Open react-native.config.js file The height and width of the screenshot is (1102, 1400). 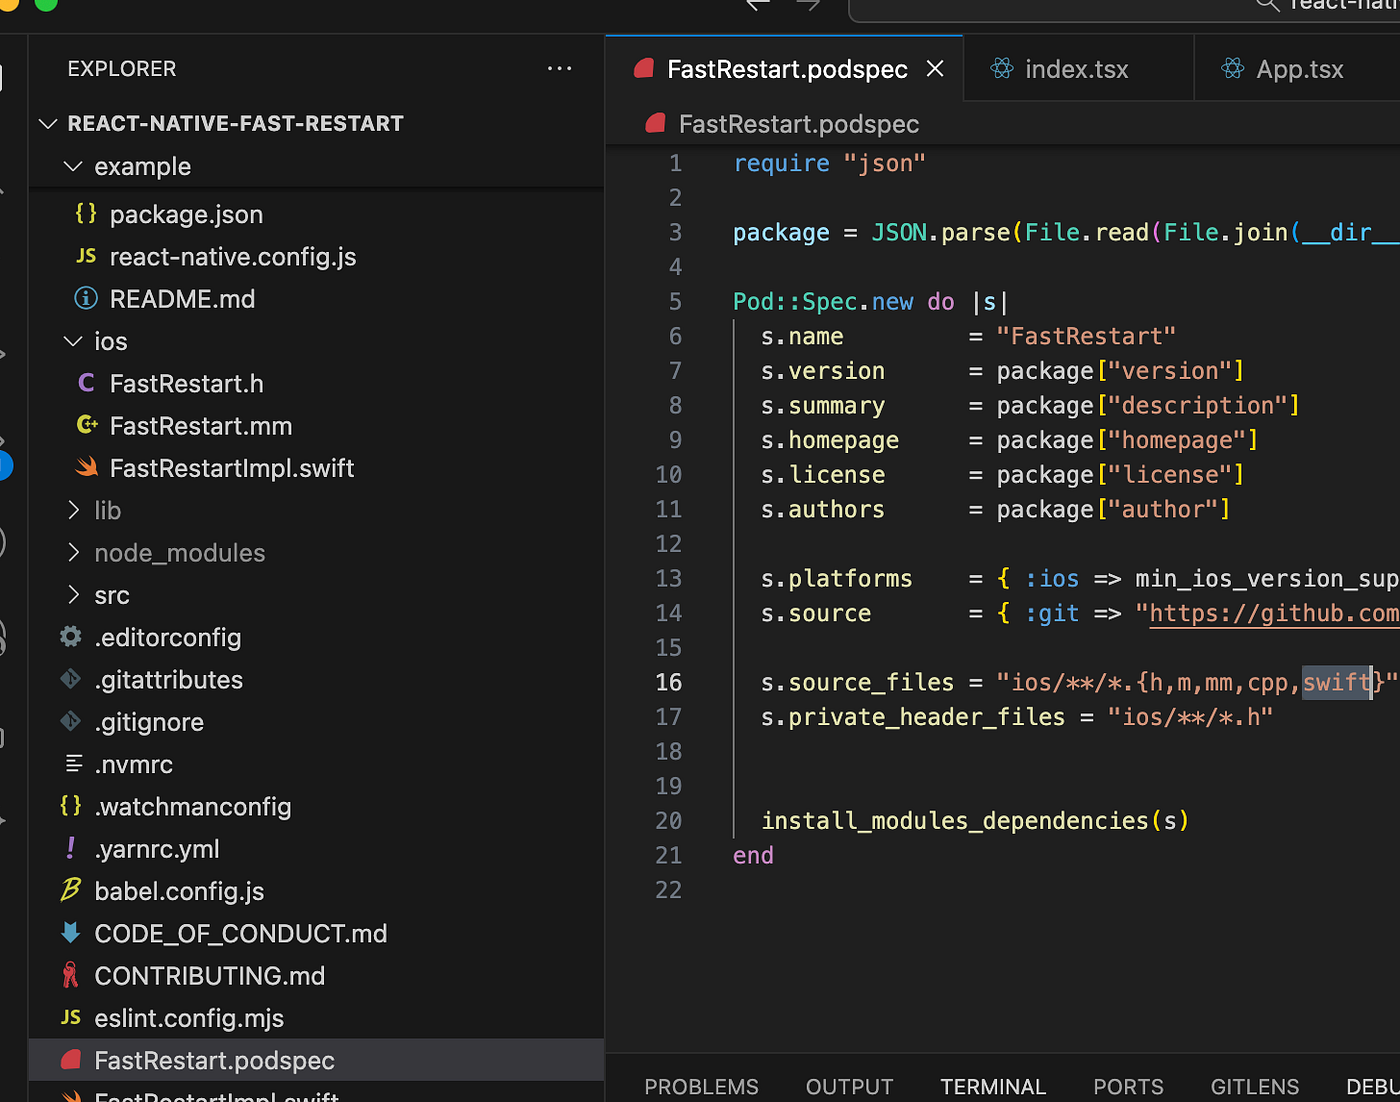click(x=315, y=257)
